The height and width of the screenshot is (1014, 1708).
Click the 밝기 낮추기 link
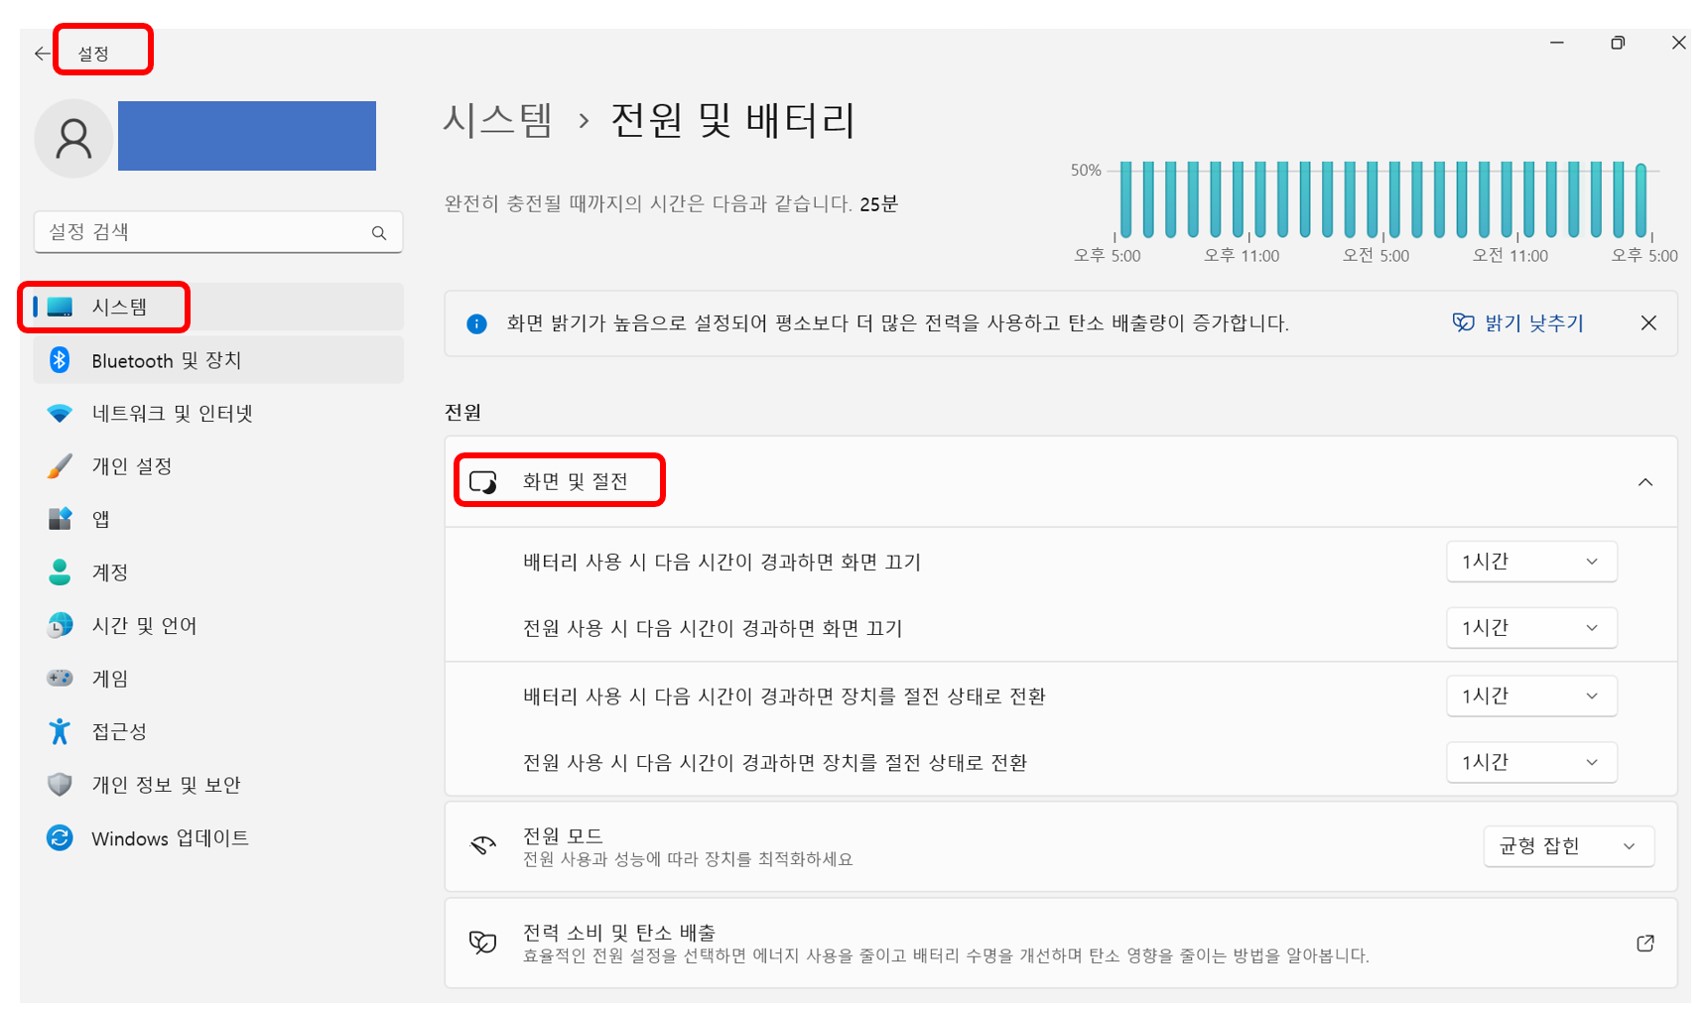[1519, 323]
